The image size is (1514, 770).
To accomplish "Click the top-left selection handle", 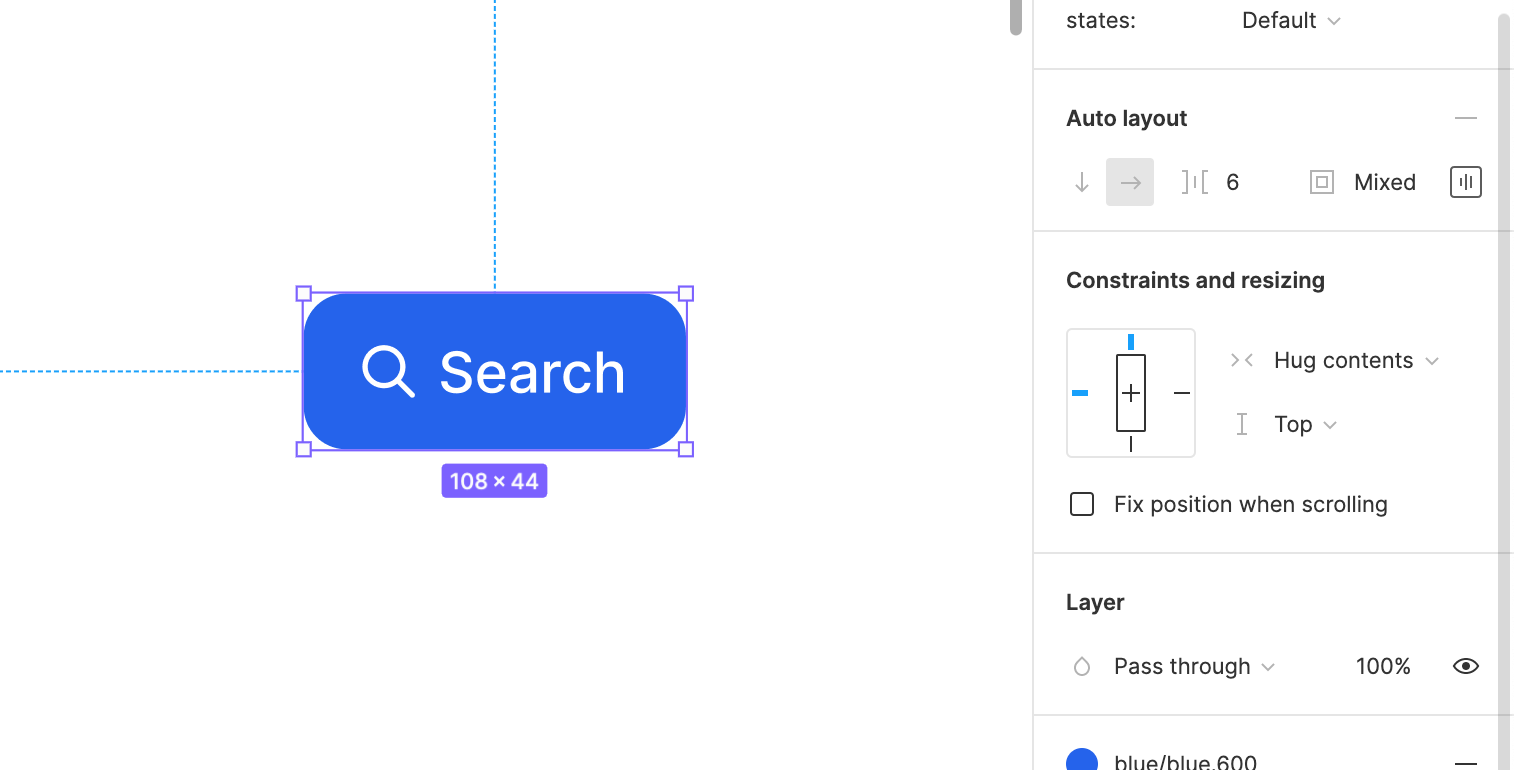I will point(304,294).
